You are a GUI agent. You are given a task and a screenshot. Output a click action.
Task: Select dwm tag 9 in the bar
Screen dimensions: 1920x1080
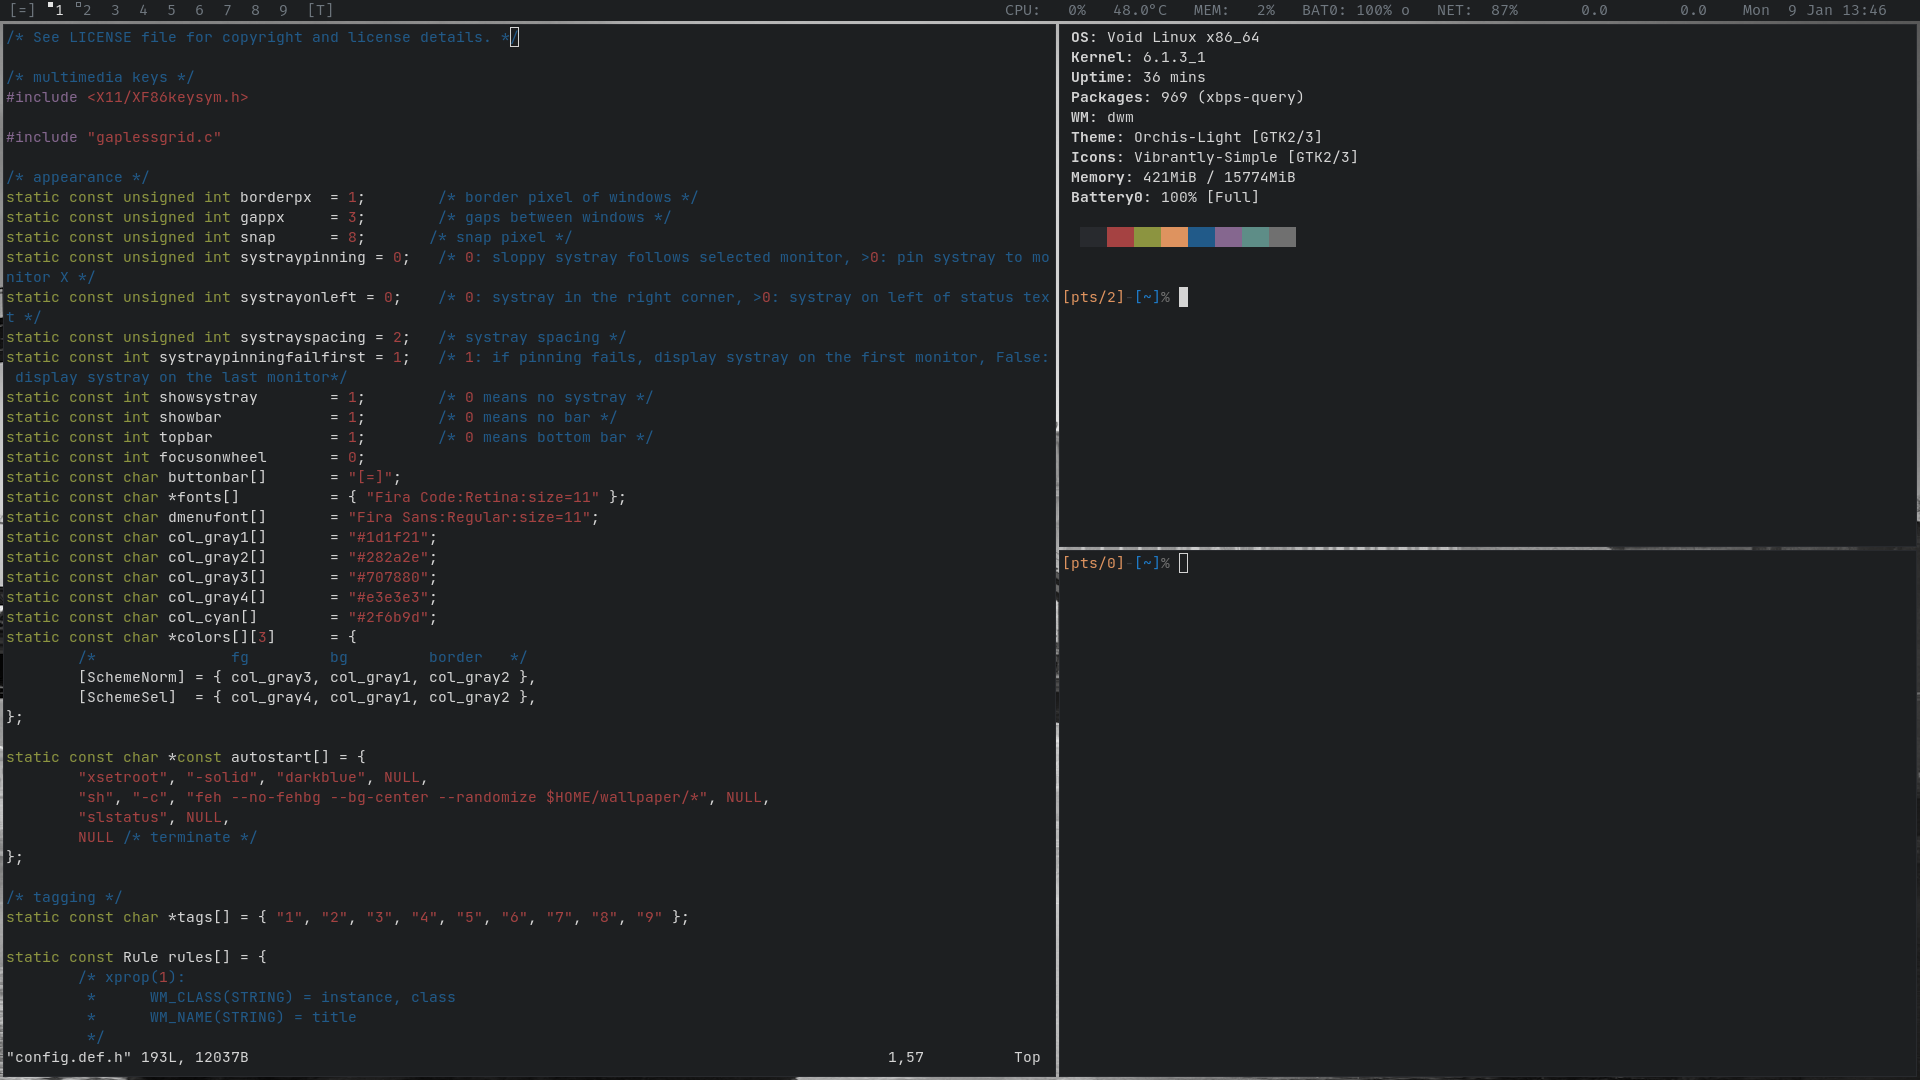click(x=283, y=10)
